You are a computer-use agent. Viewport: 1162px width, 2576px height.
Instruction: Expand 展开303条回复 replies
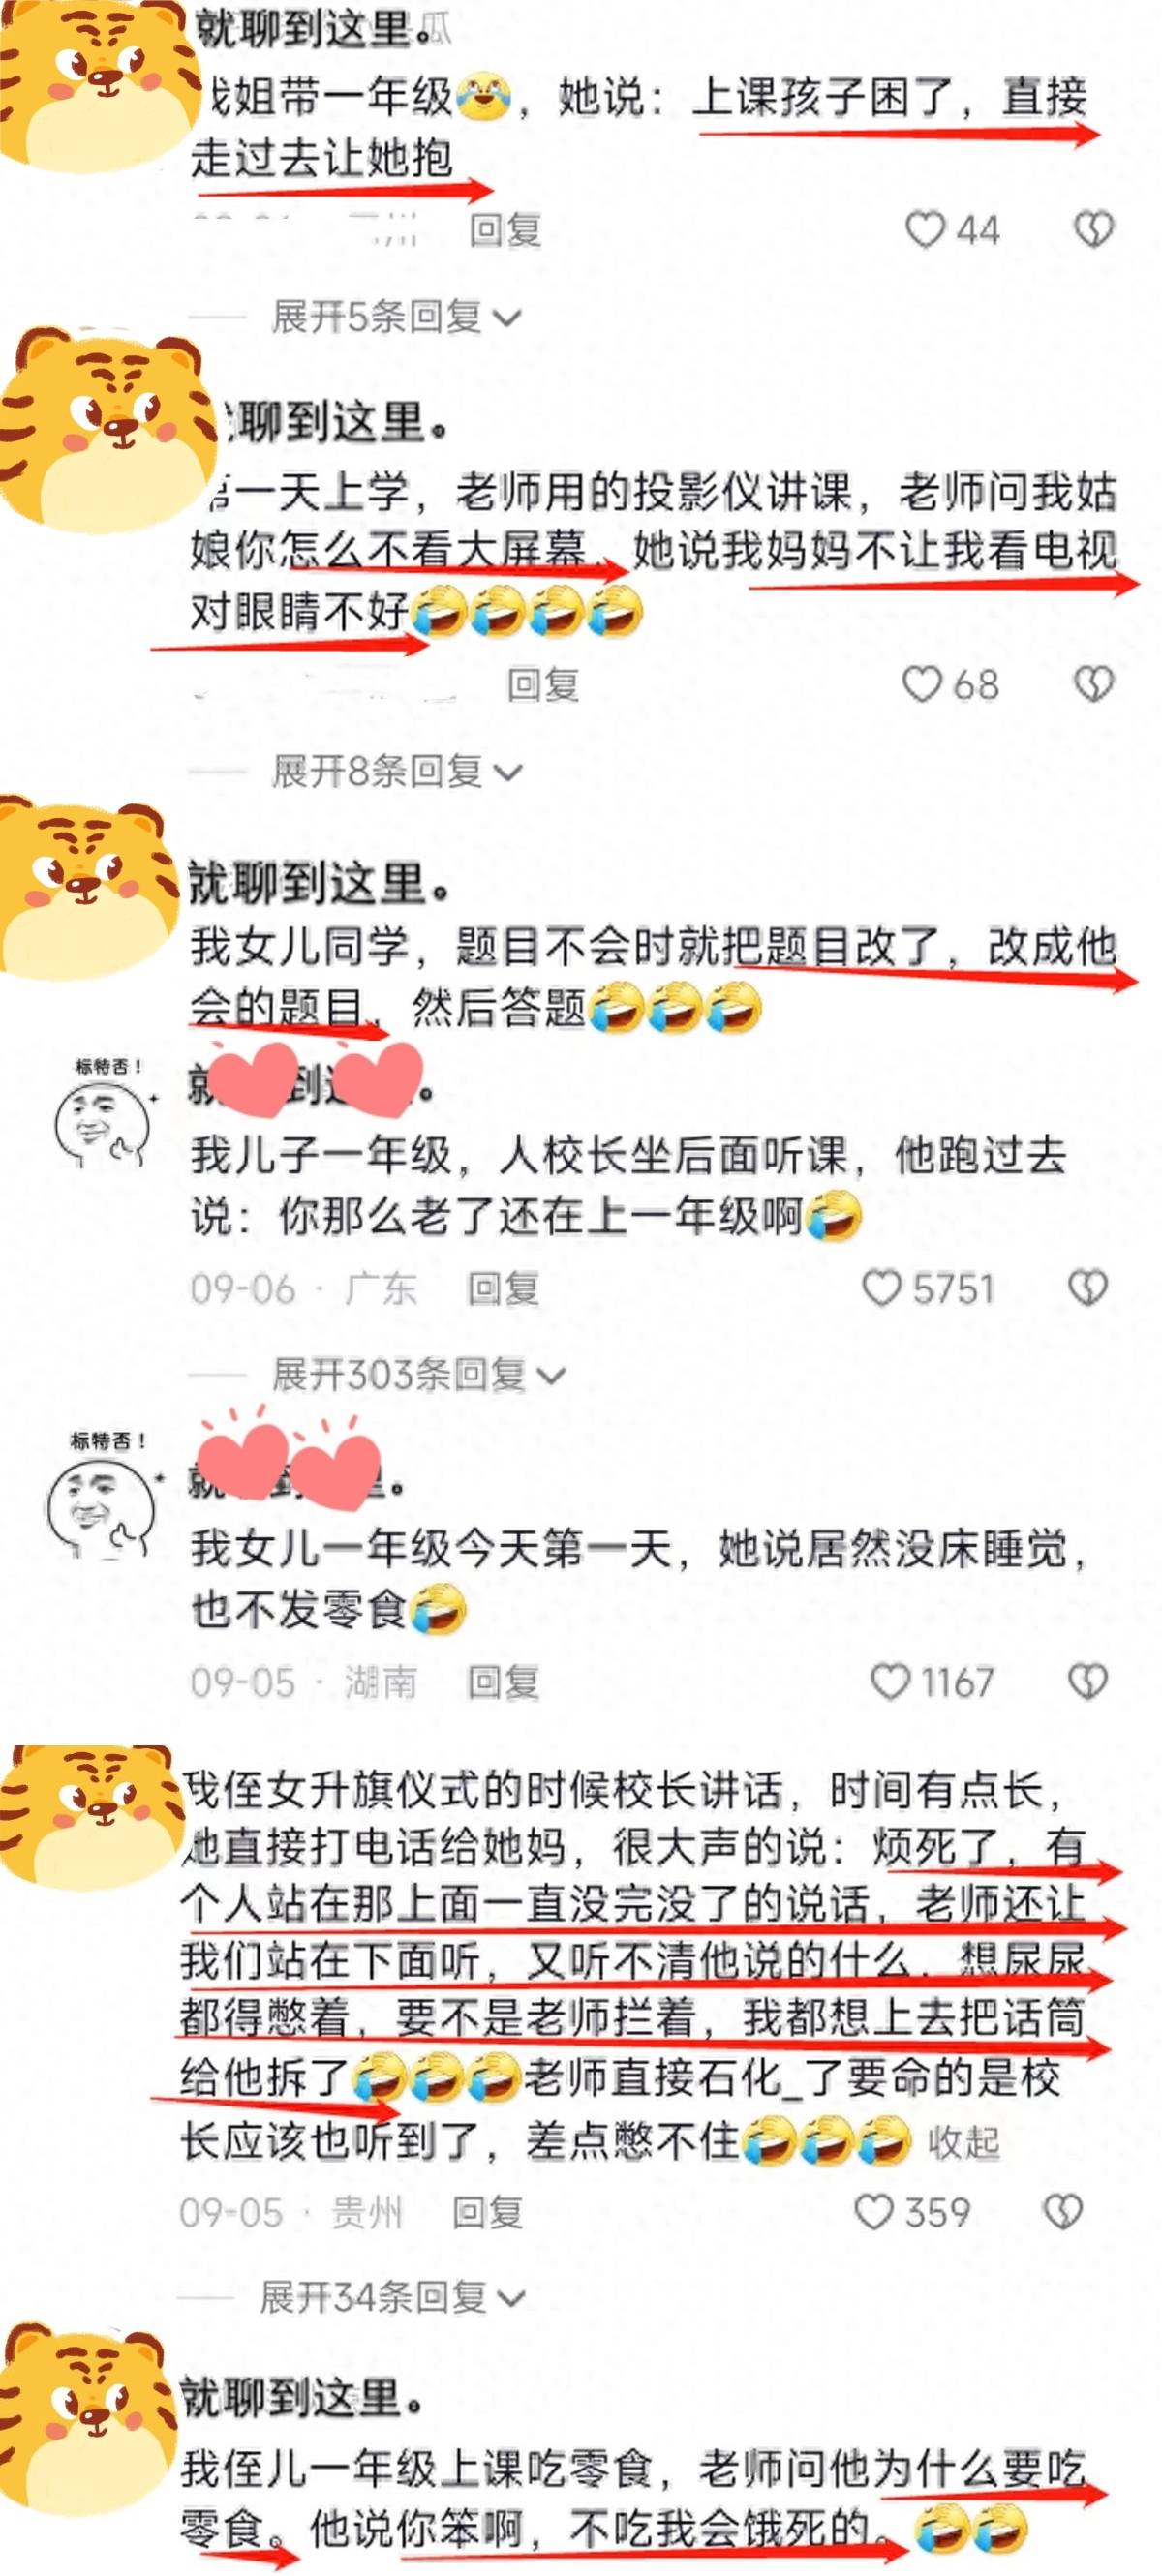tap(418, 1375)
